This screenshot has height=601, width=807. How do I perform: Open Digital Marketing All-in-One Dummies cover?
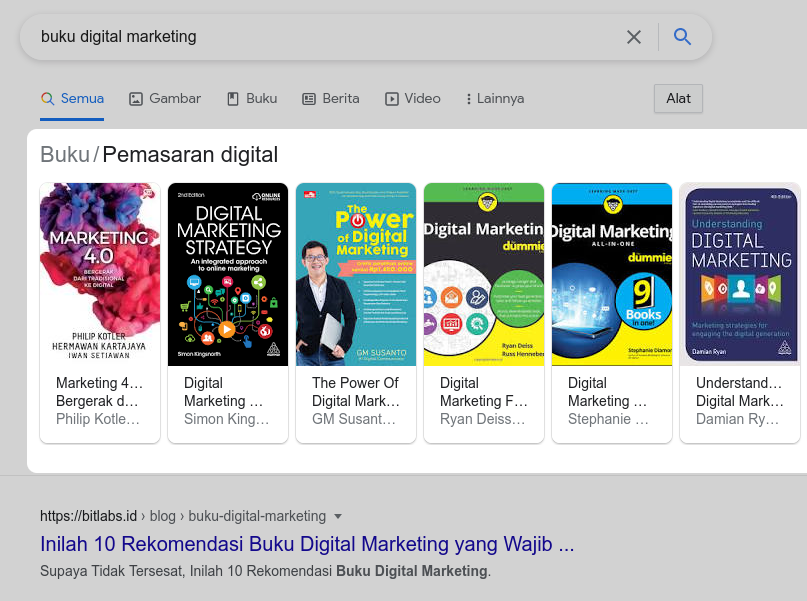tap(612, 274)
